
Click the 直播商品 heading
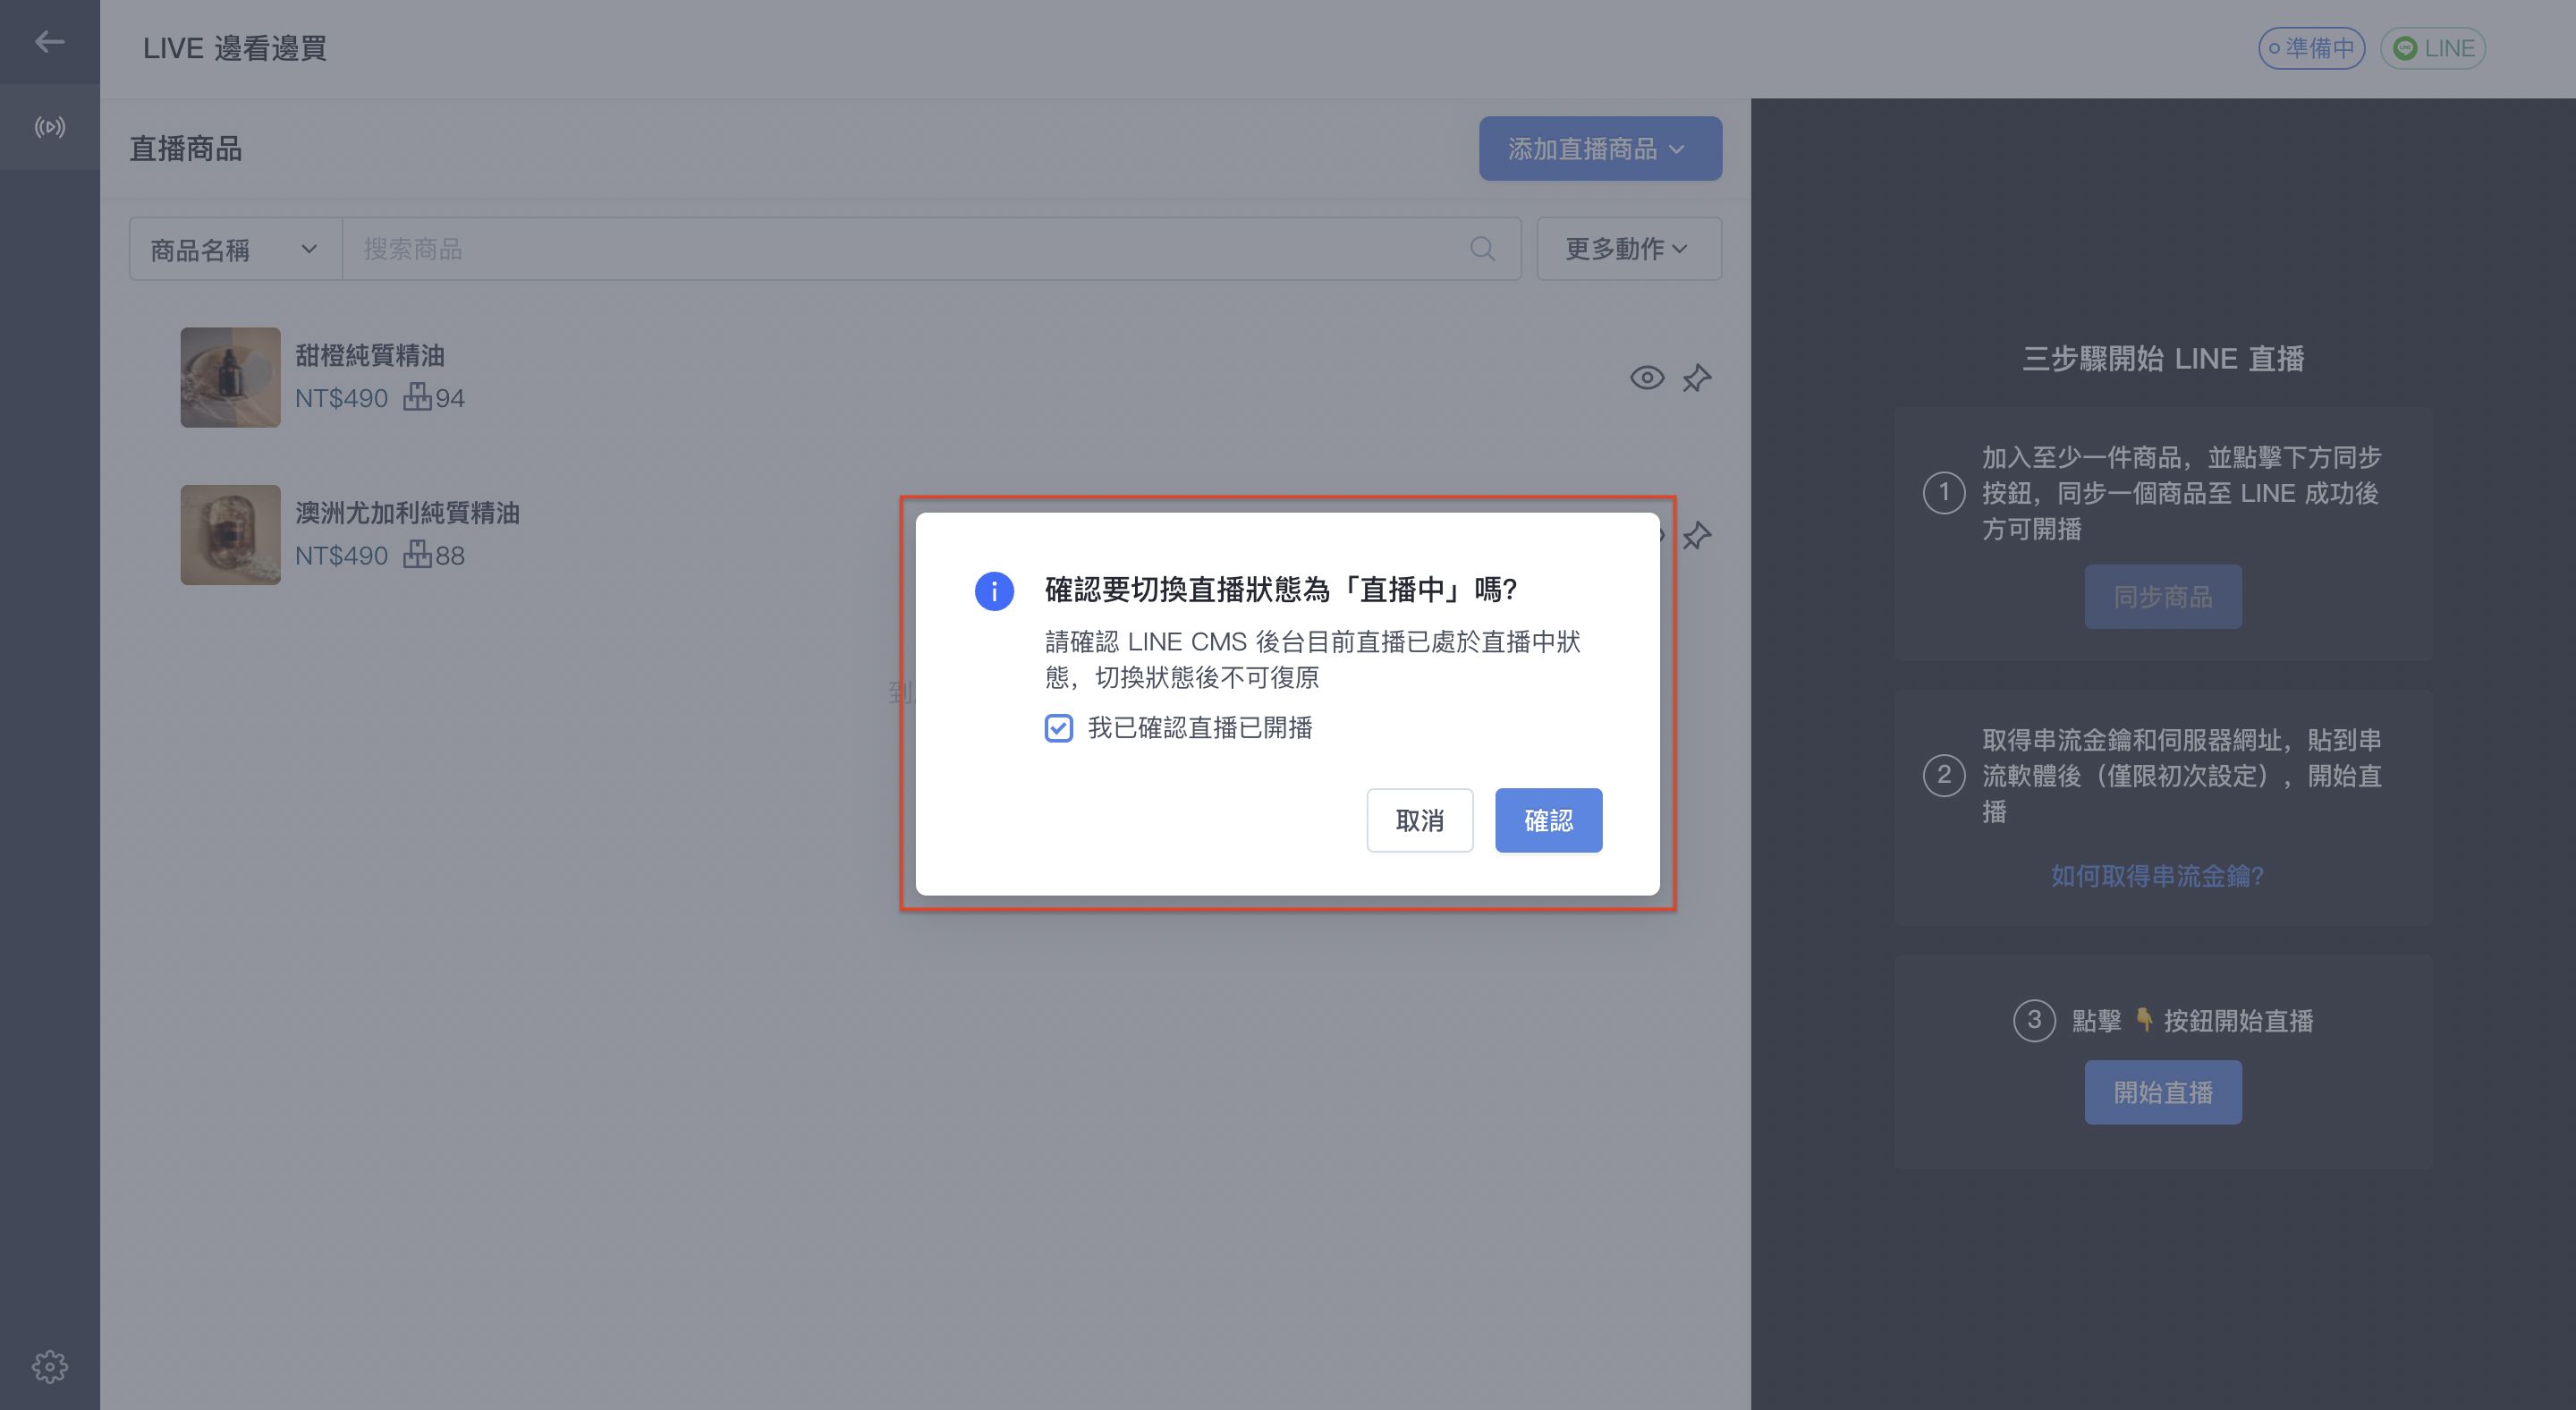point(186,149)
